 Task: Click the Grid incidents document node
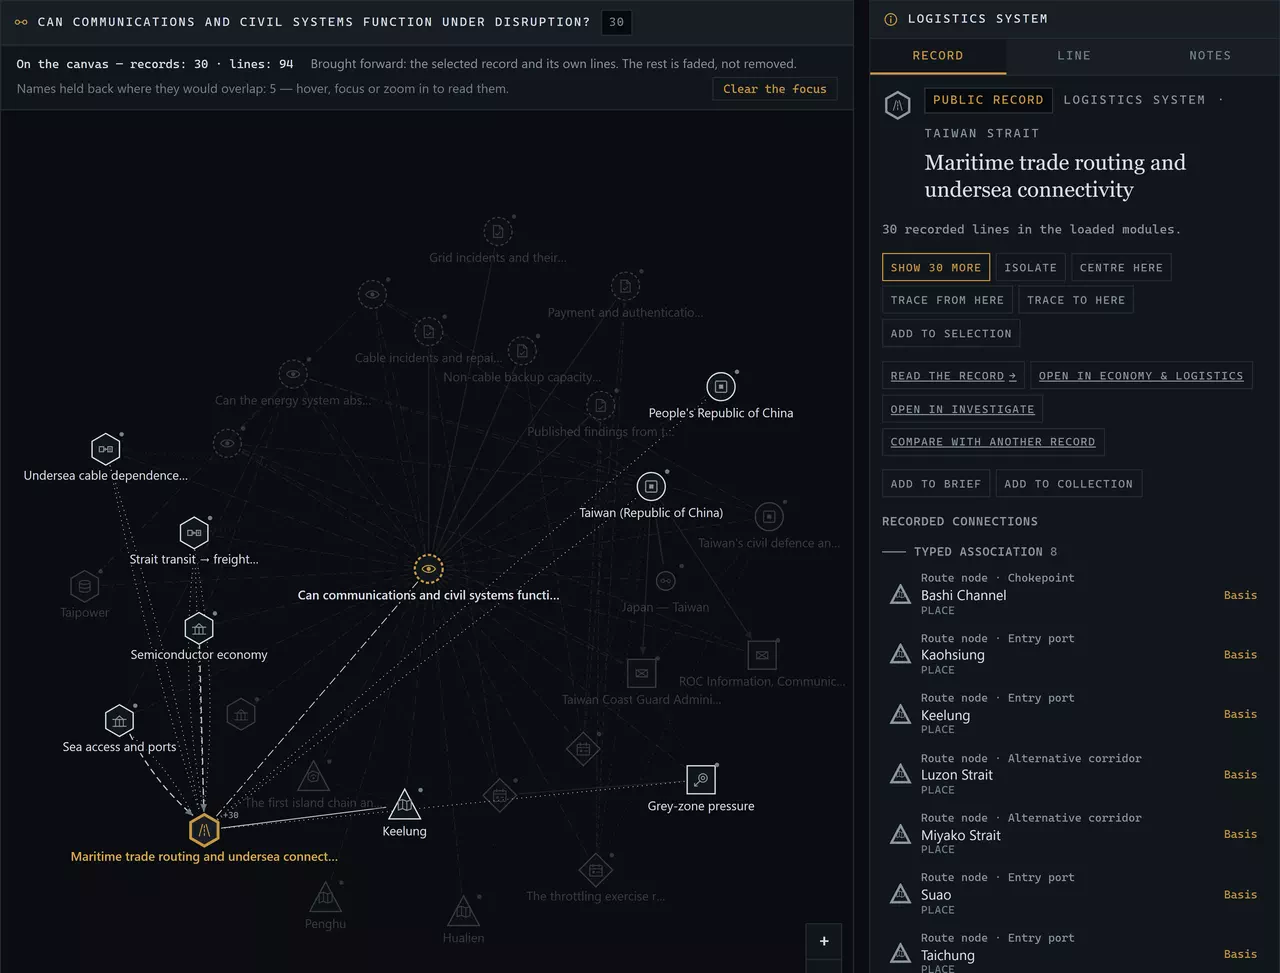(497, 232)
